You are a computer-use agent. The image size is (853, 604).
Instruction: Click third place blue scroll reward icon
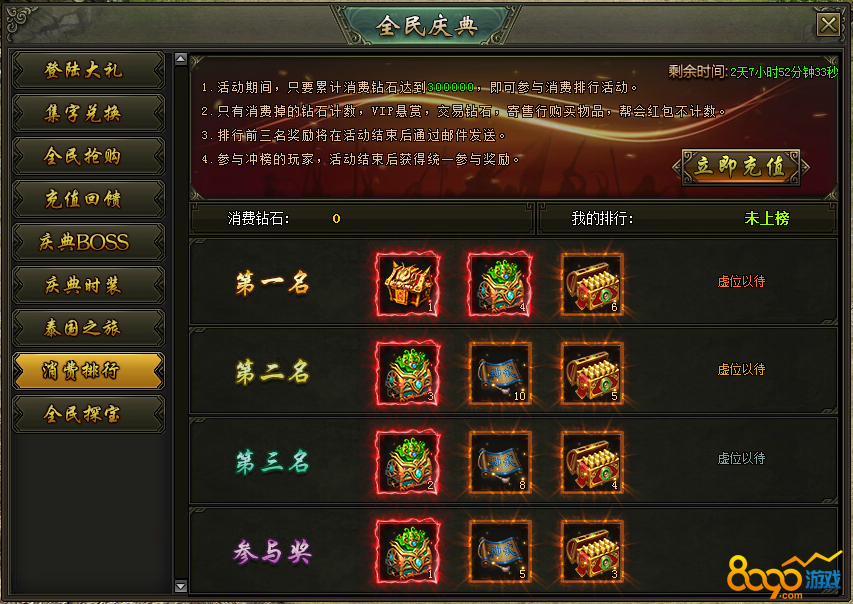point(500,462)
